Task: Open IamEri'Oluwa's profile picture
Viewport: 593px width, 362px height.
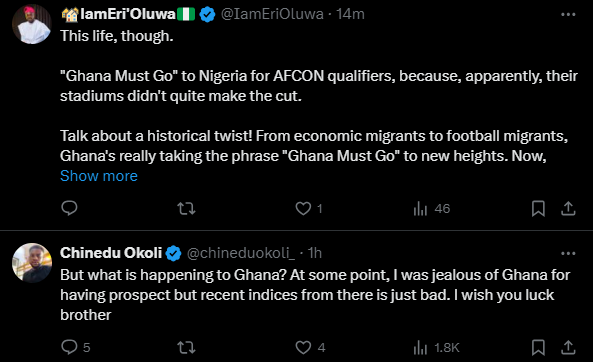Action: pyautogui.click(x=32, y=24)
